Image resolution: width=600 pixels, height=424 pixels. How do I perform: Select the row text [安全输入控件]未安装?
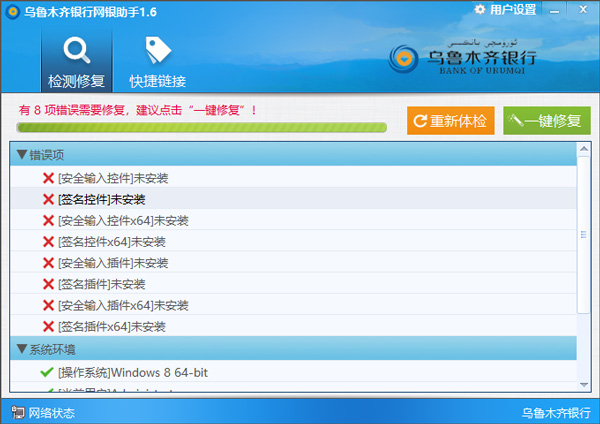(113, 178)
